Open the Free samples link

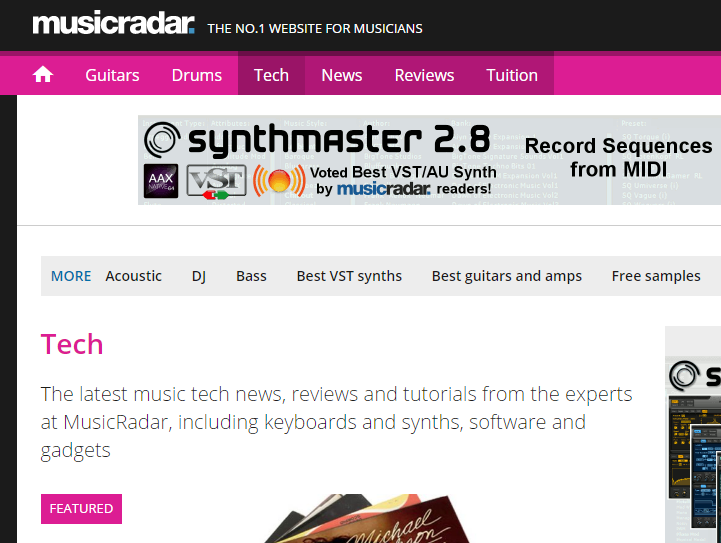tap(656, 276)
